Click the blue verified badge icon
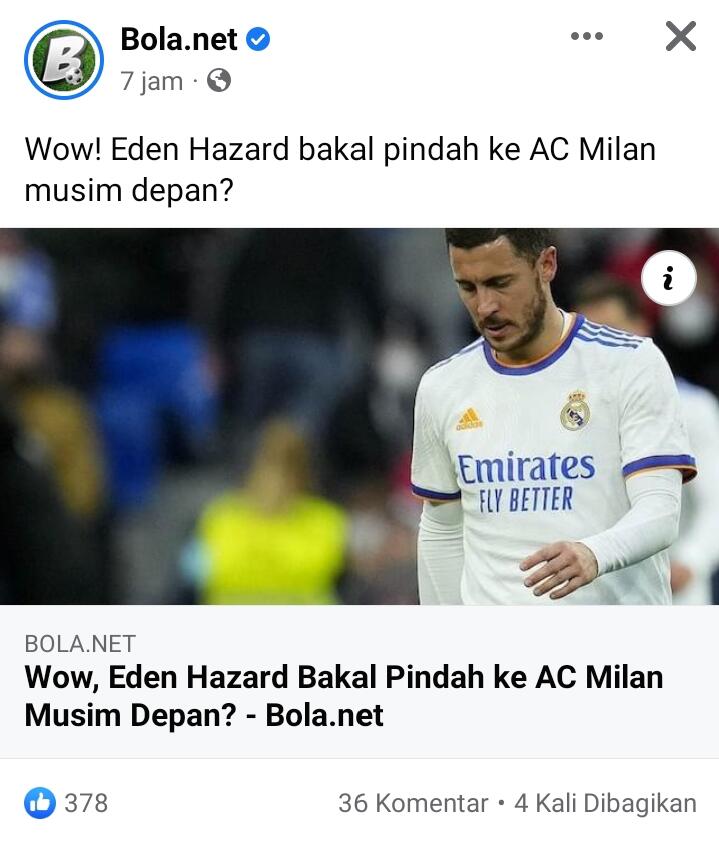This screenshot has height=843, width=719. click(258, 39)
